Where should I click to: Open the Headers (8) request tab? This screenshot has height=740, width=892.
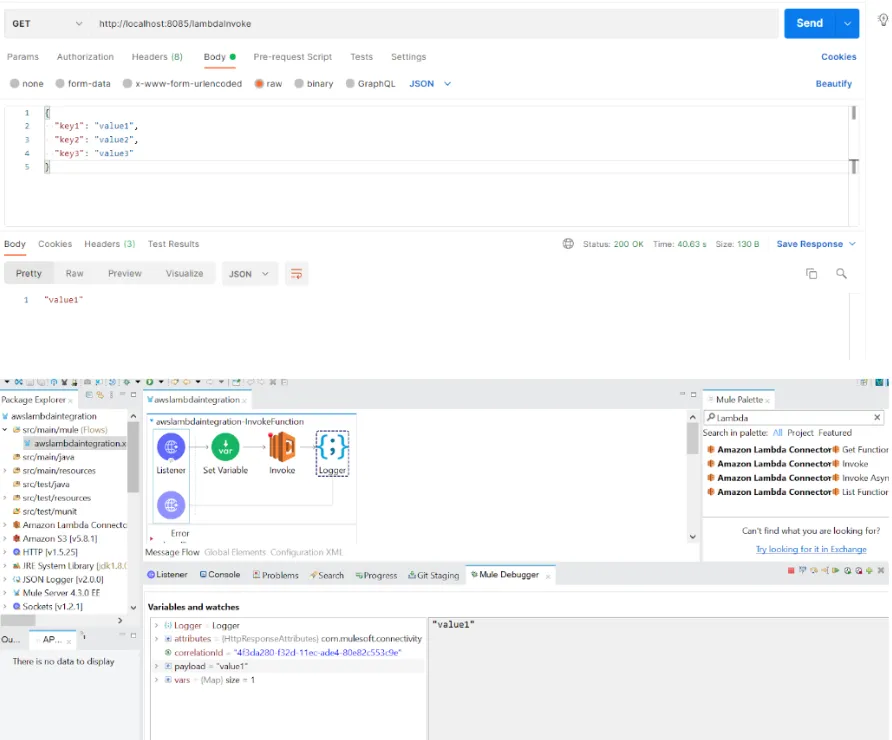157,57
